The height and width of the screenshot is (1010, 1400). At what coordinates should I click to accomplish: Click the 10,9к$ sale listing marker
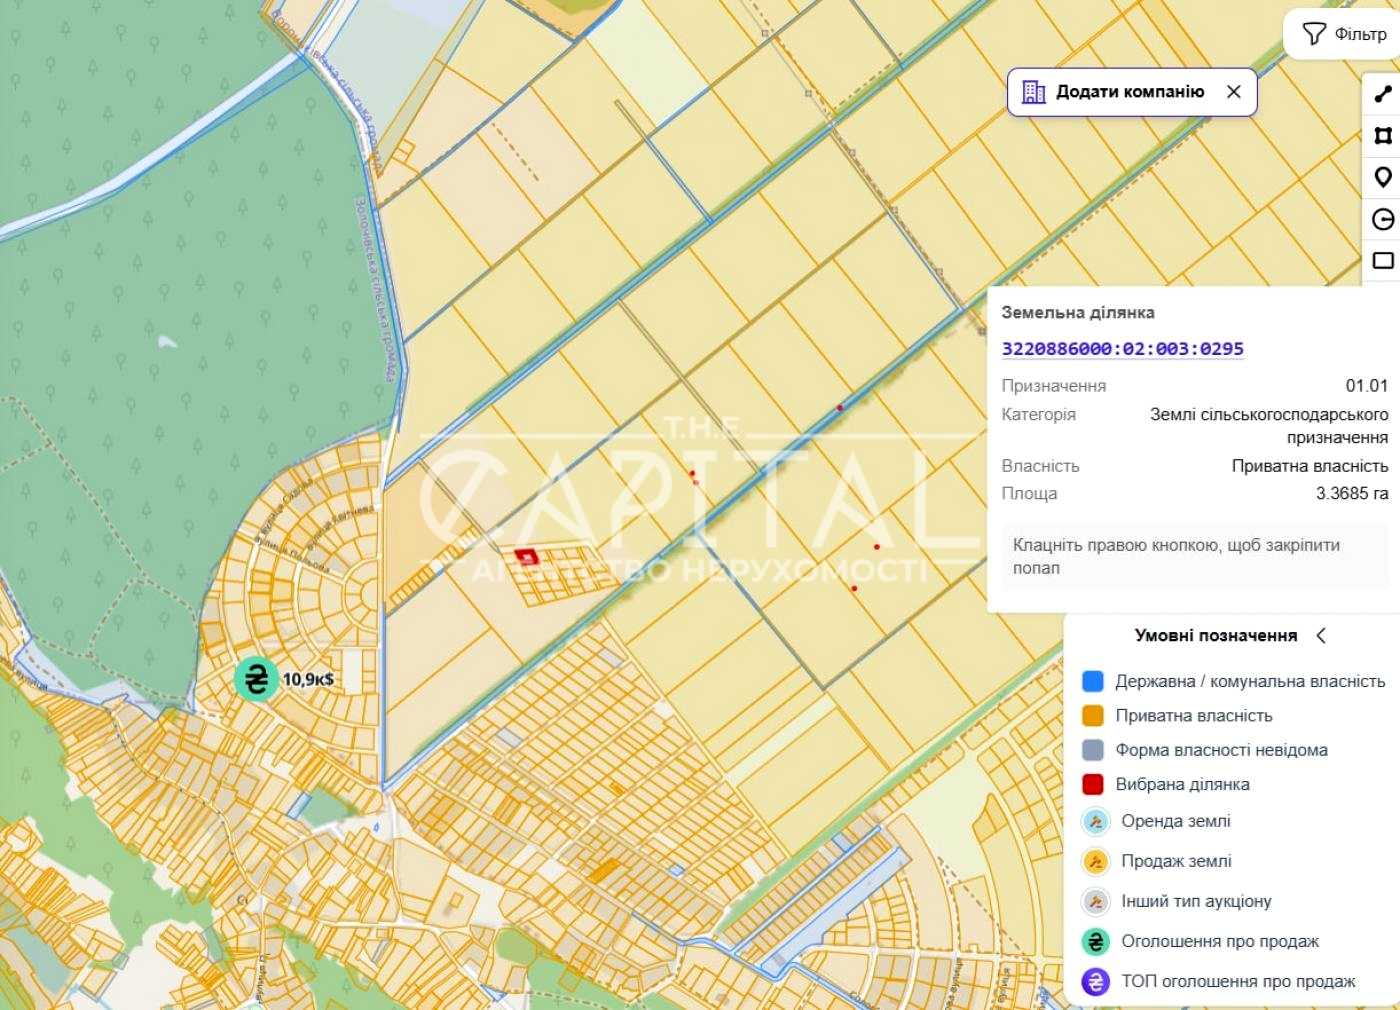click(x=256, y=679)
